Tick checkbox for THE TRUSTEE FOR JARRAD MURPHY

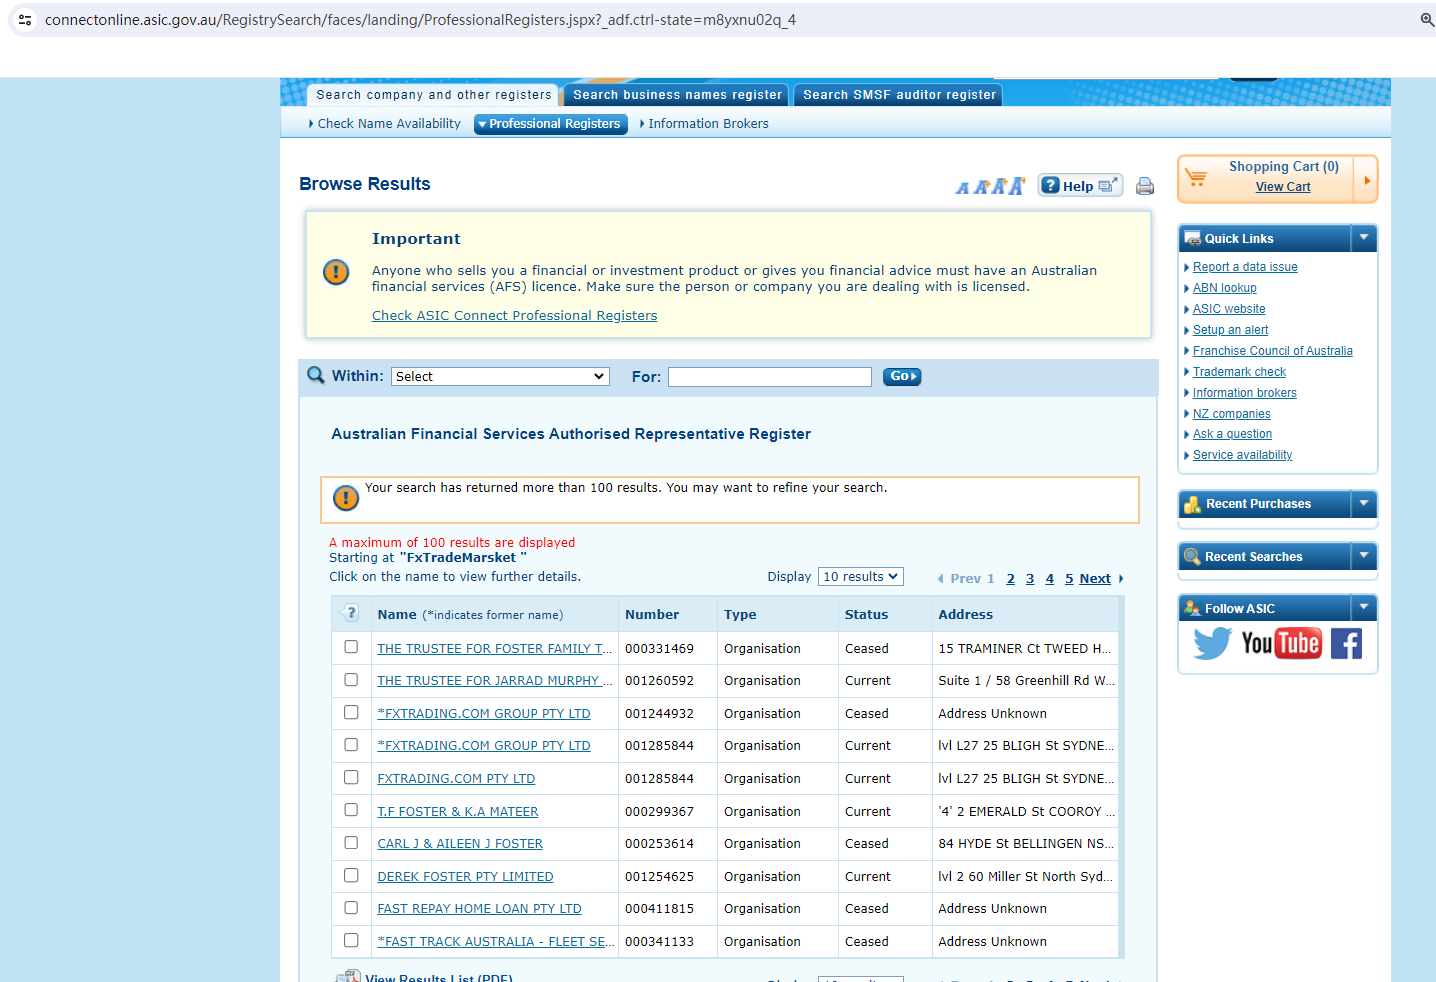(351, 680)
